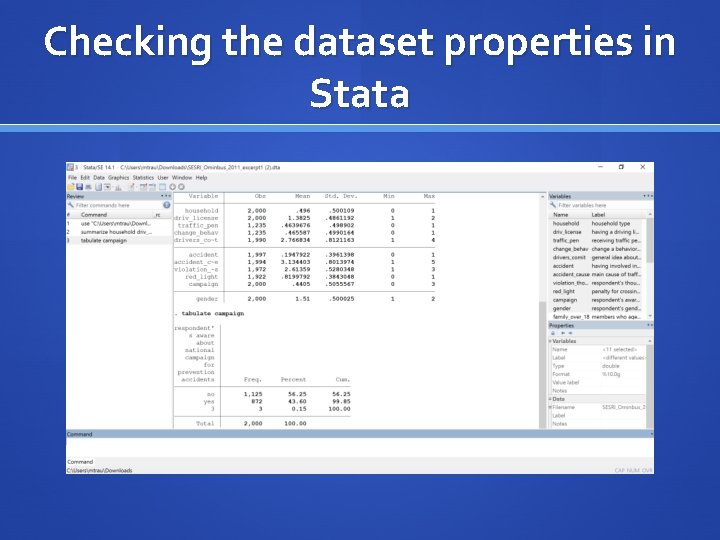720x540 pixels.
Task: Open the Data menu
Action: click(x=99, y=178)
